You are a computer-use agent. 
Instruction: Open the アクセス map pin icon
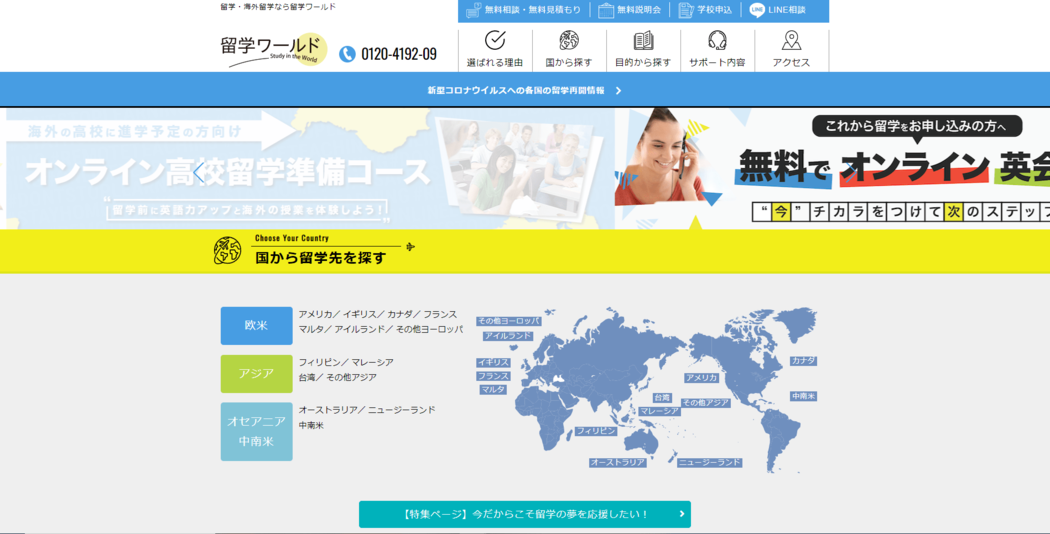point(791,40)
